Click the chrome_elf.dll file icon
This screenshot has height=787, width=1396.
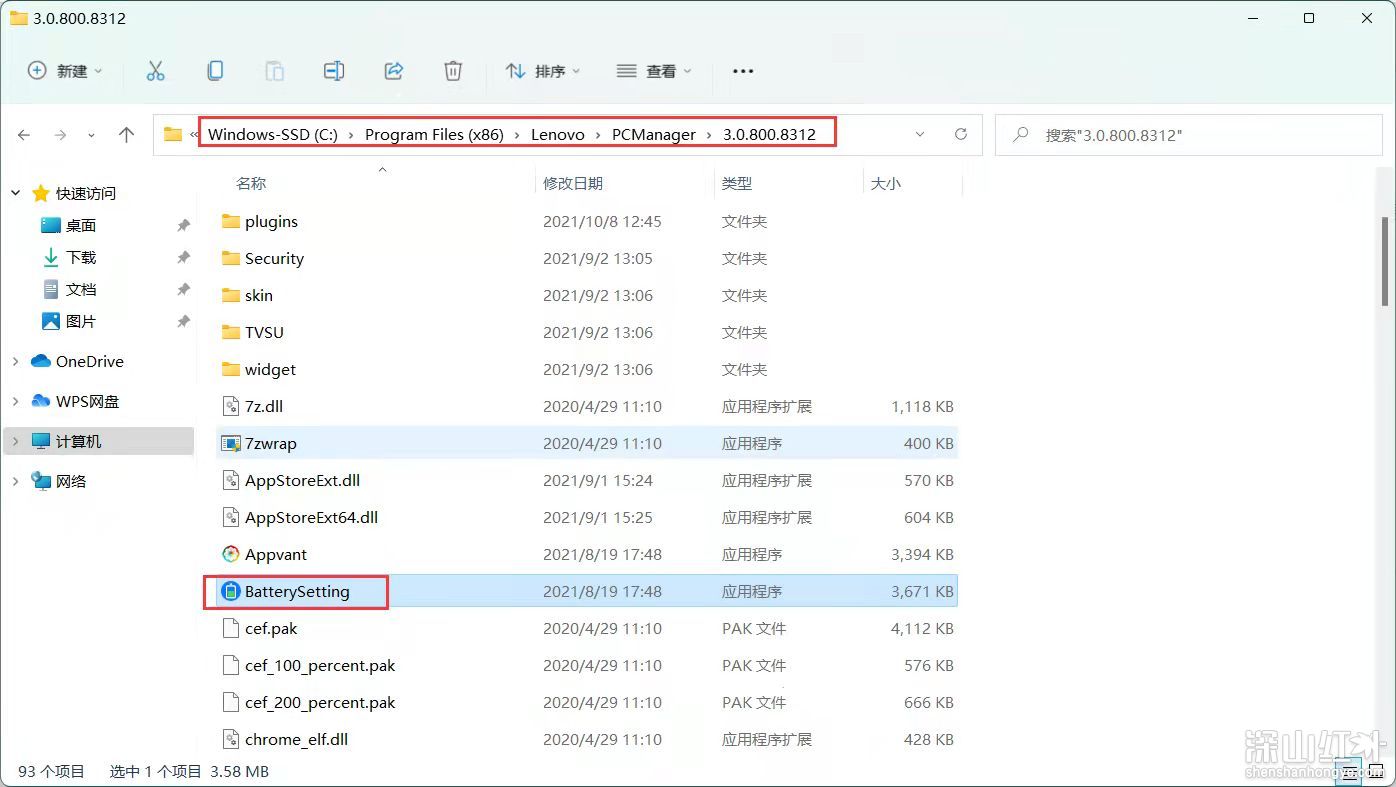click(231, 739)
